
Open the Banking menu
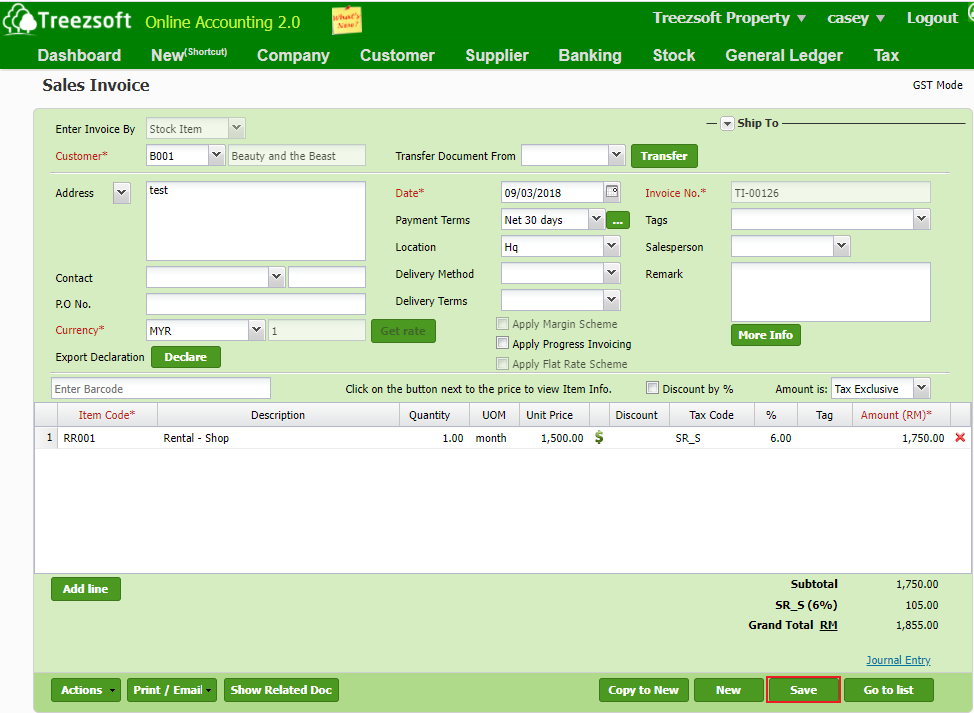[x=590, y=56]
